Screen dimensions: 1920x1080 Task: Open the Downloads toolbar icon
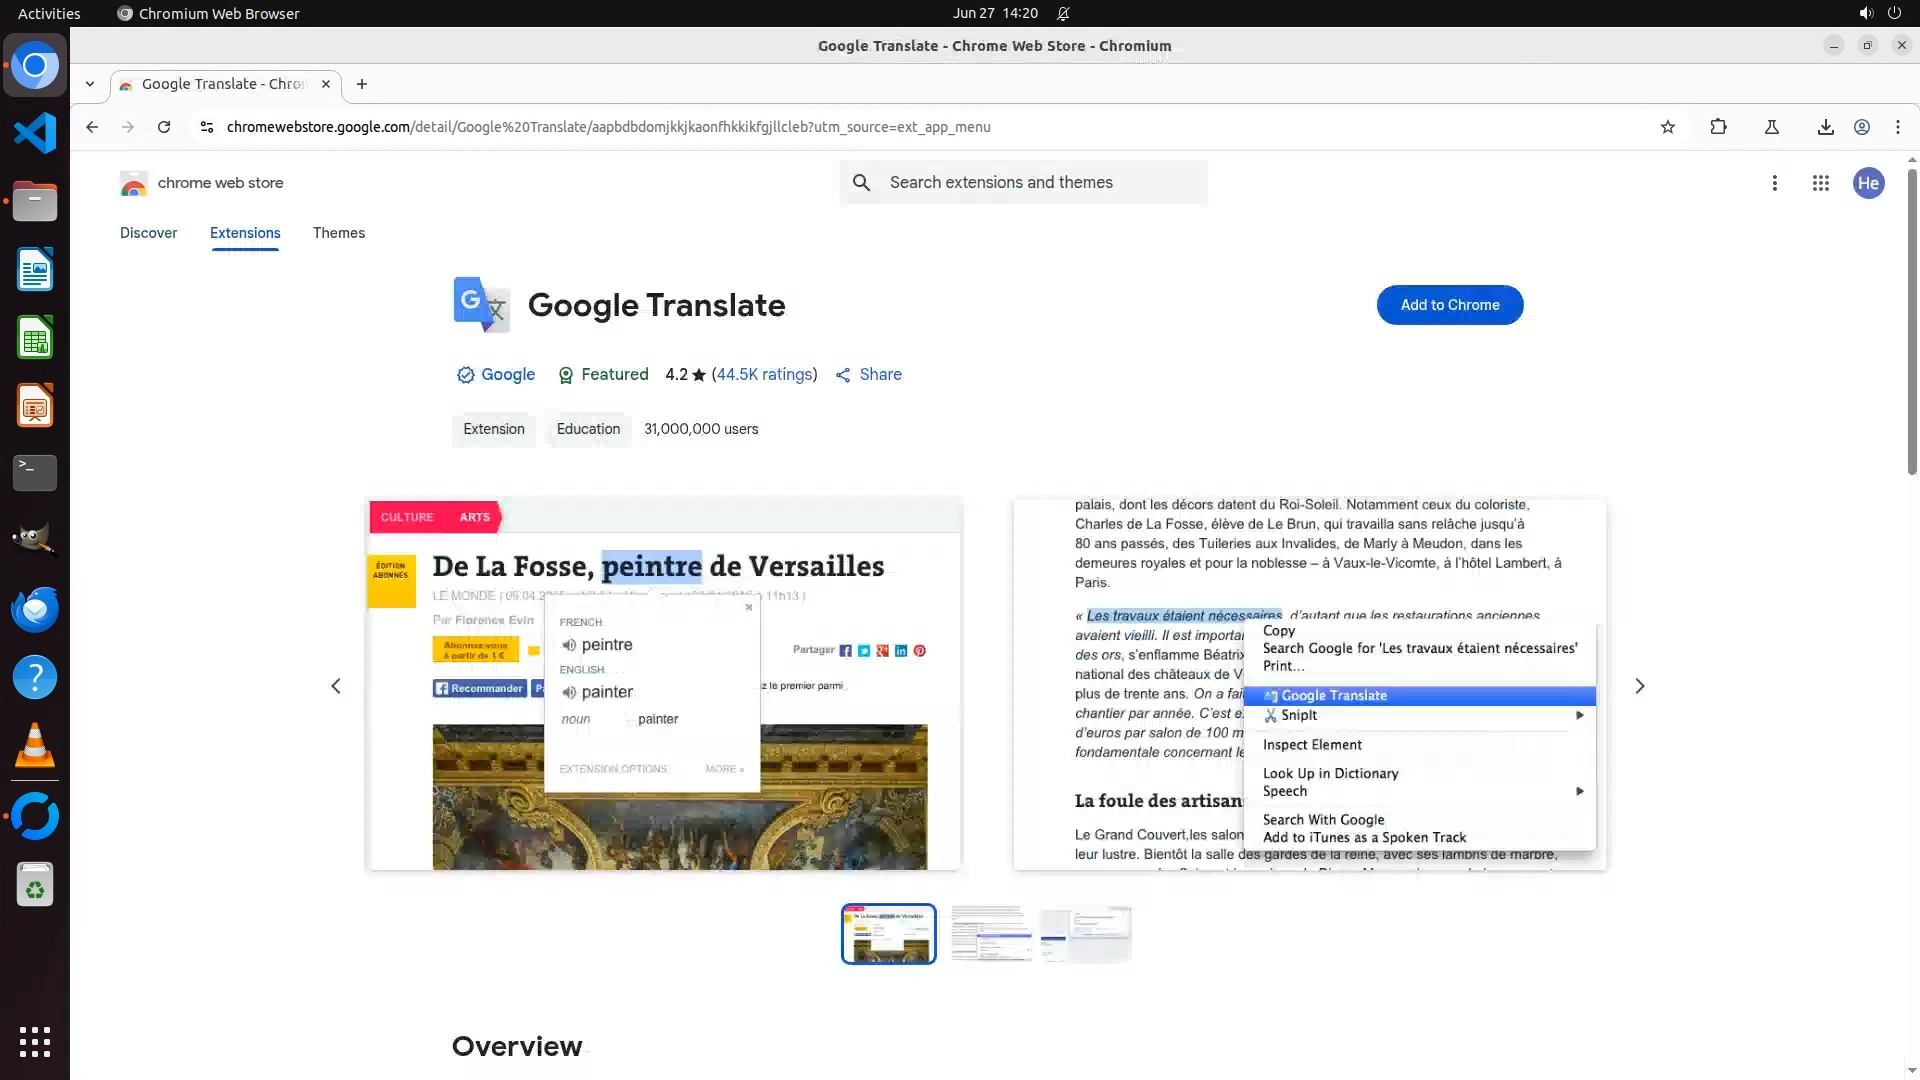coord(1825,127)
